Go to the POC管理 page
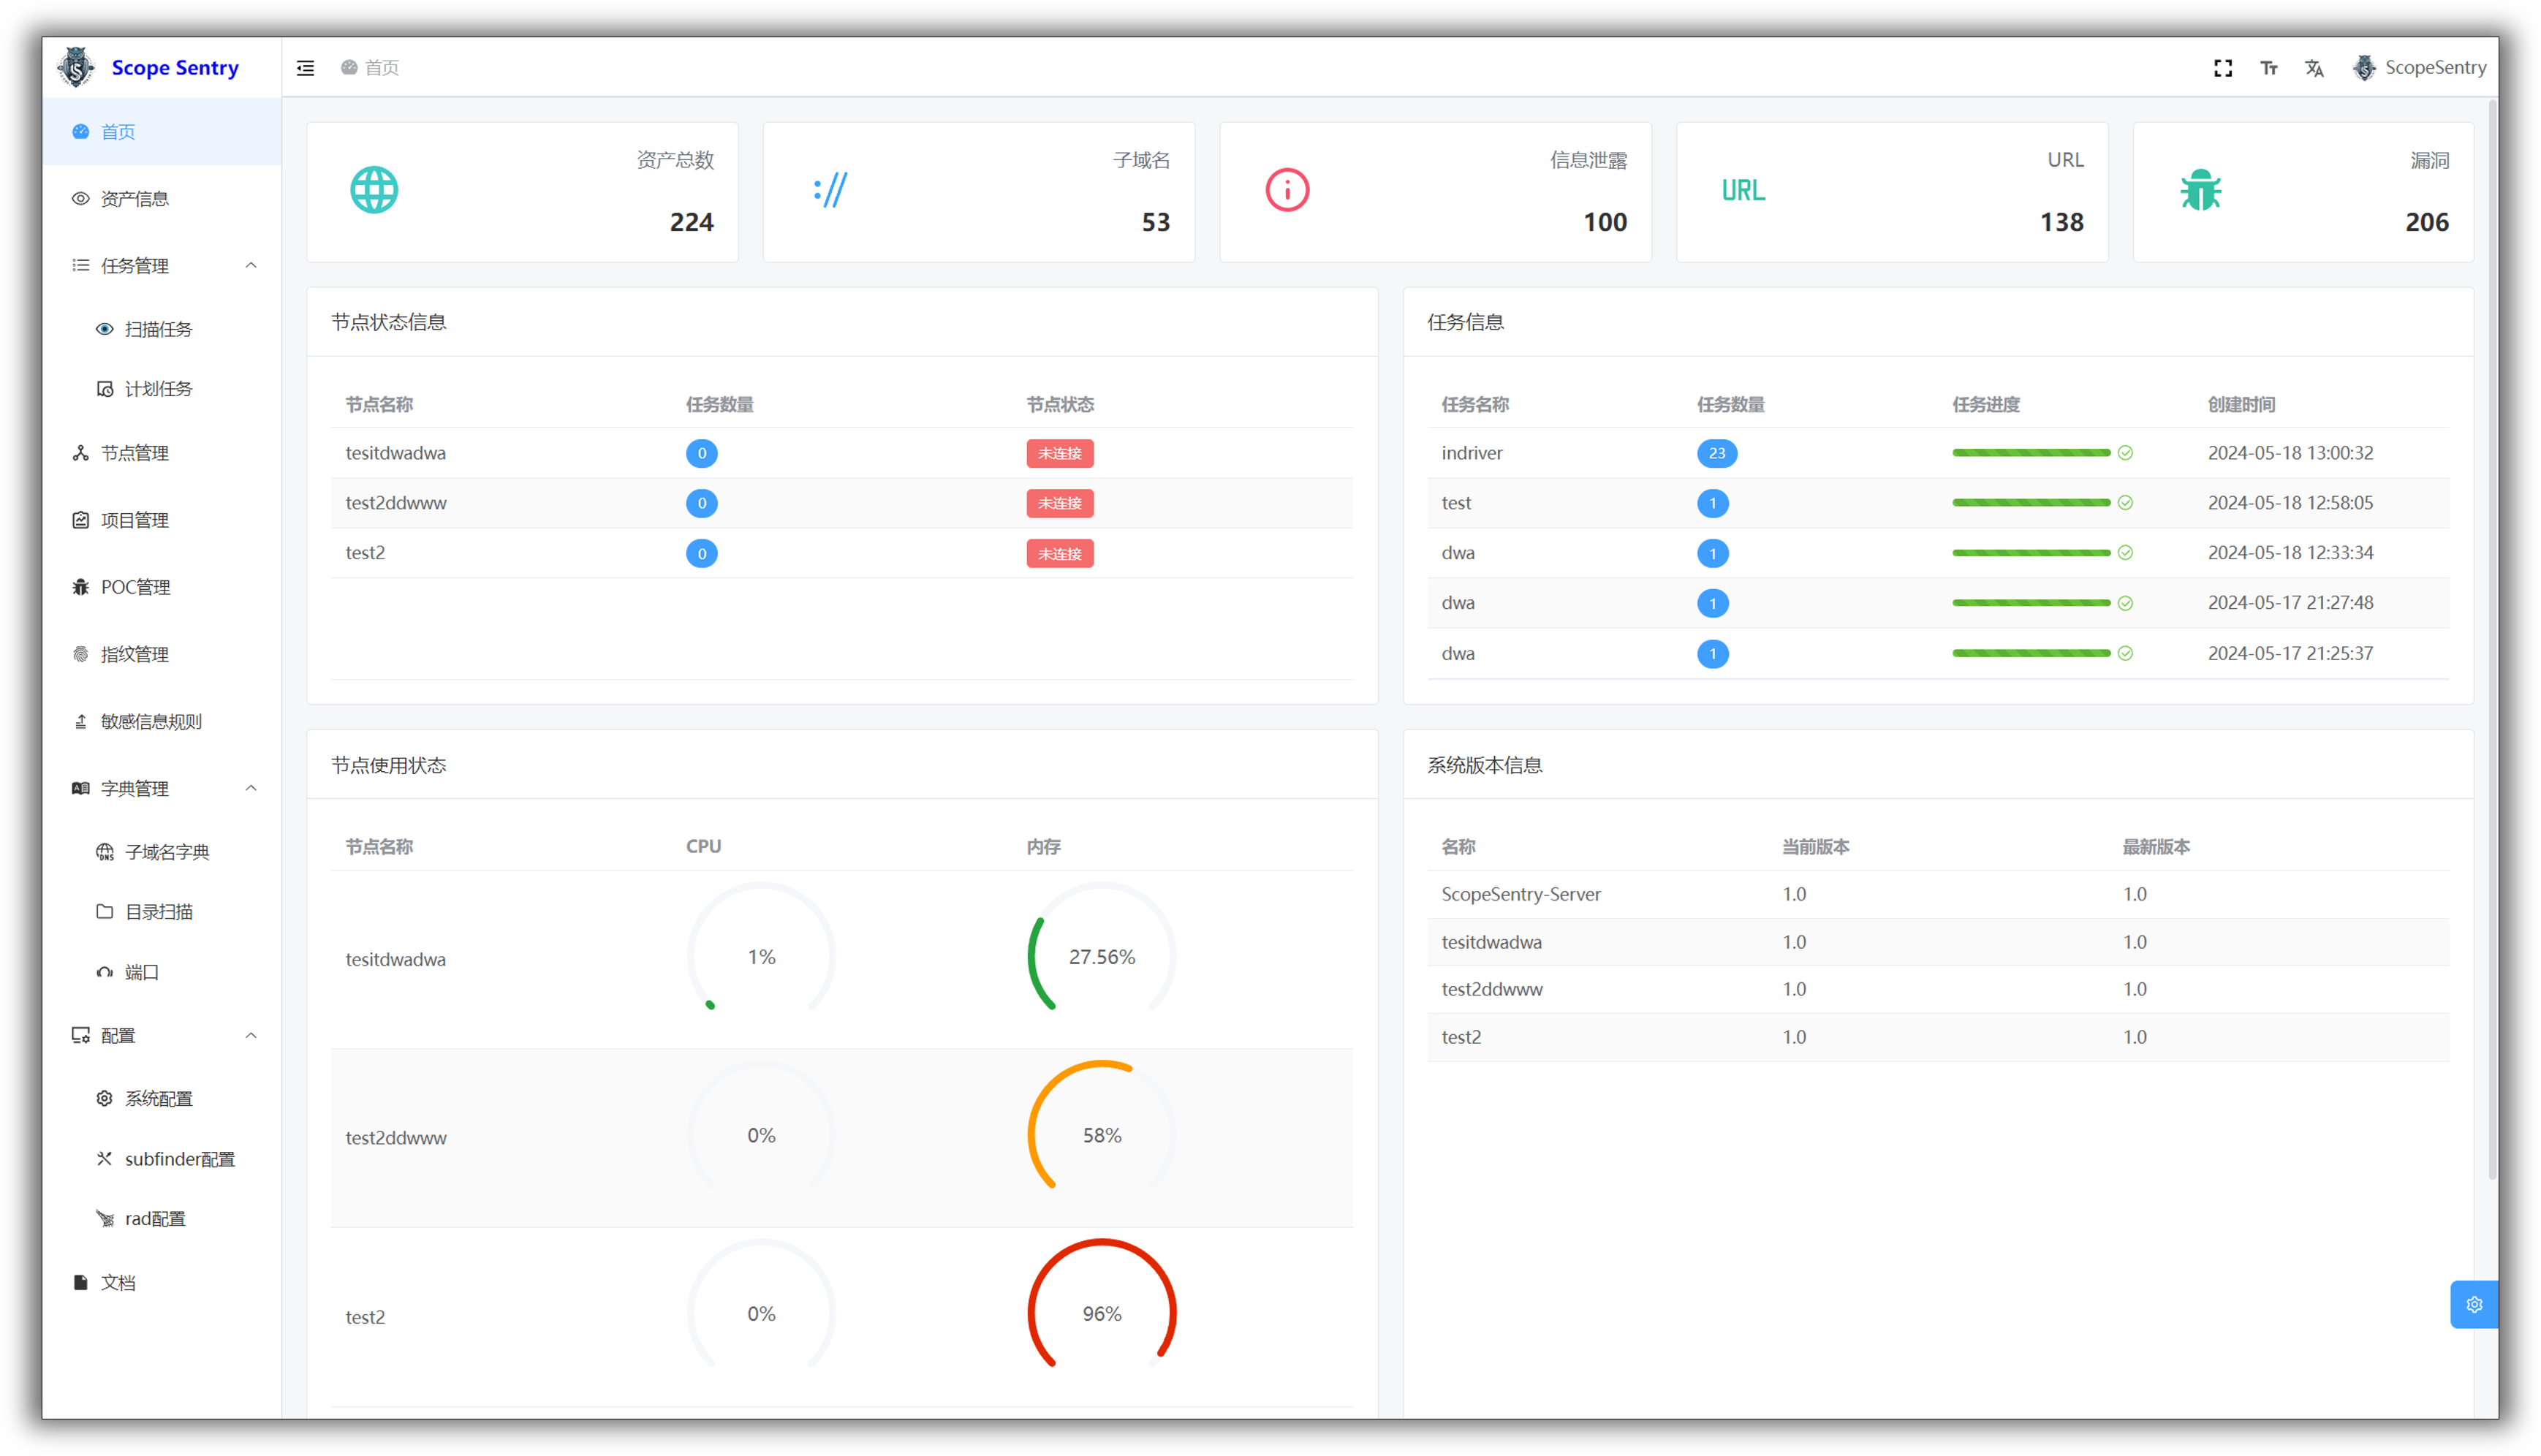The width and height of the screenshot is (2541, 1456). tap(135, 587)
